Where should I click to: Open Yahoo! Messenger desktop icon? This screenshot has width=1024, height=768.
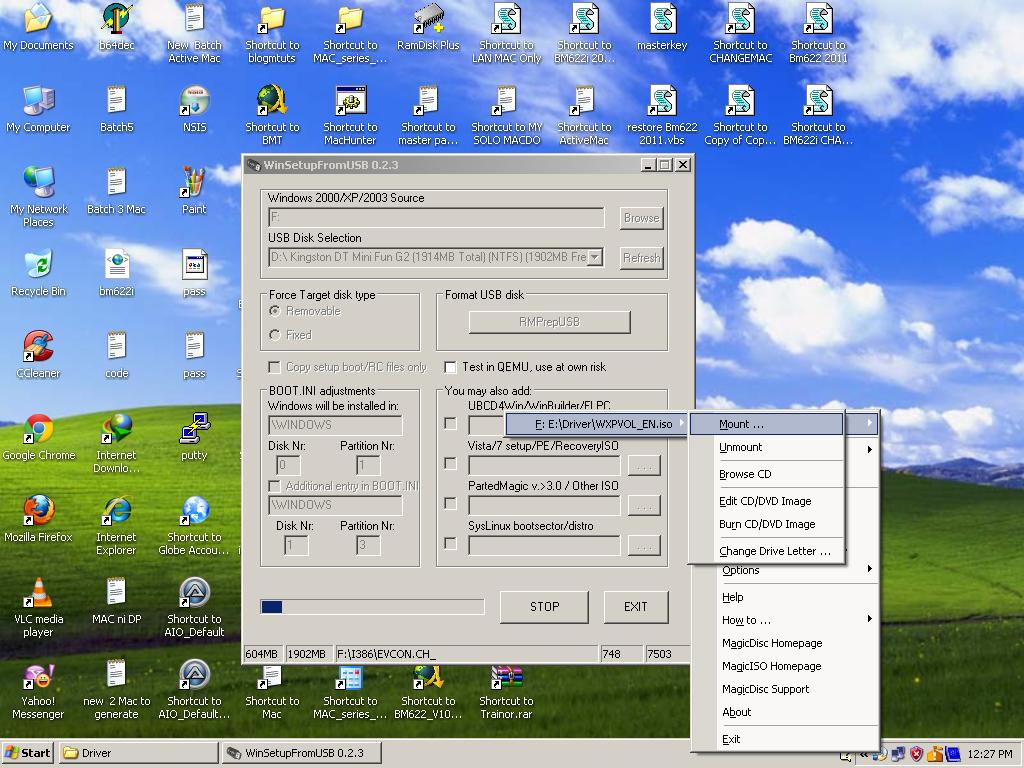pyautogui.click(x=38, y=690)
